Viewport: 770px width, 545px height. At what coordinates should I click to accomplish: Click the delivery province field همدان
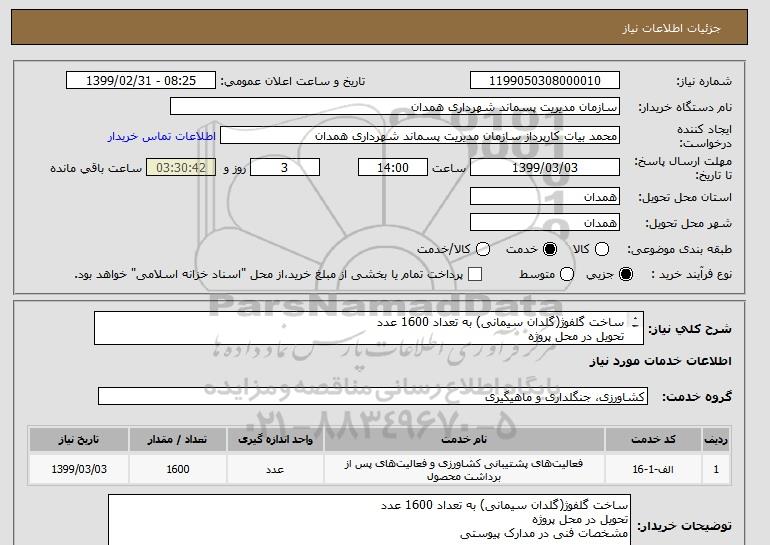tap(545, 196)
